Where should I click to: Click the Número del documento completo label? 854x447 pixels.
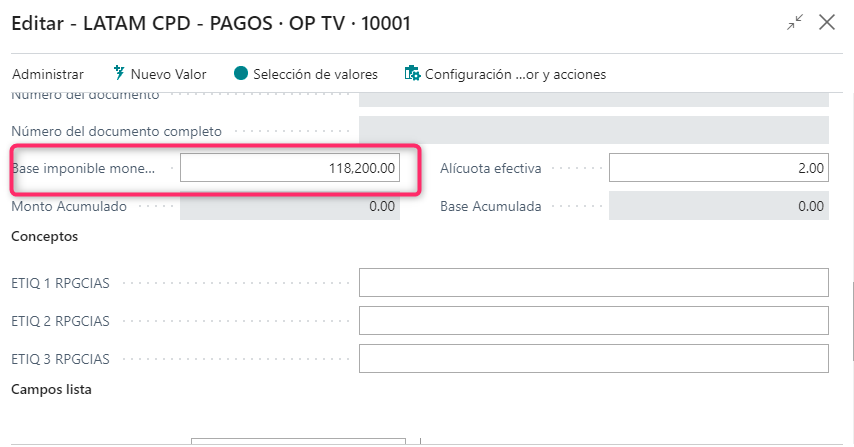(x=117, y=131)
